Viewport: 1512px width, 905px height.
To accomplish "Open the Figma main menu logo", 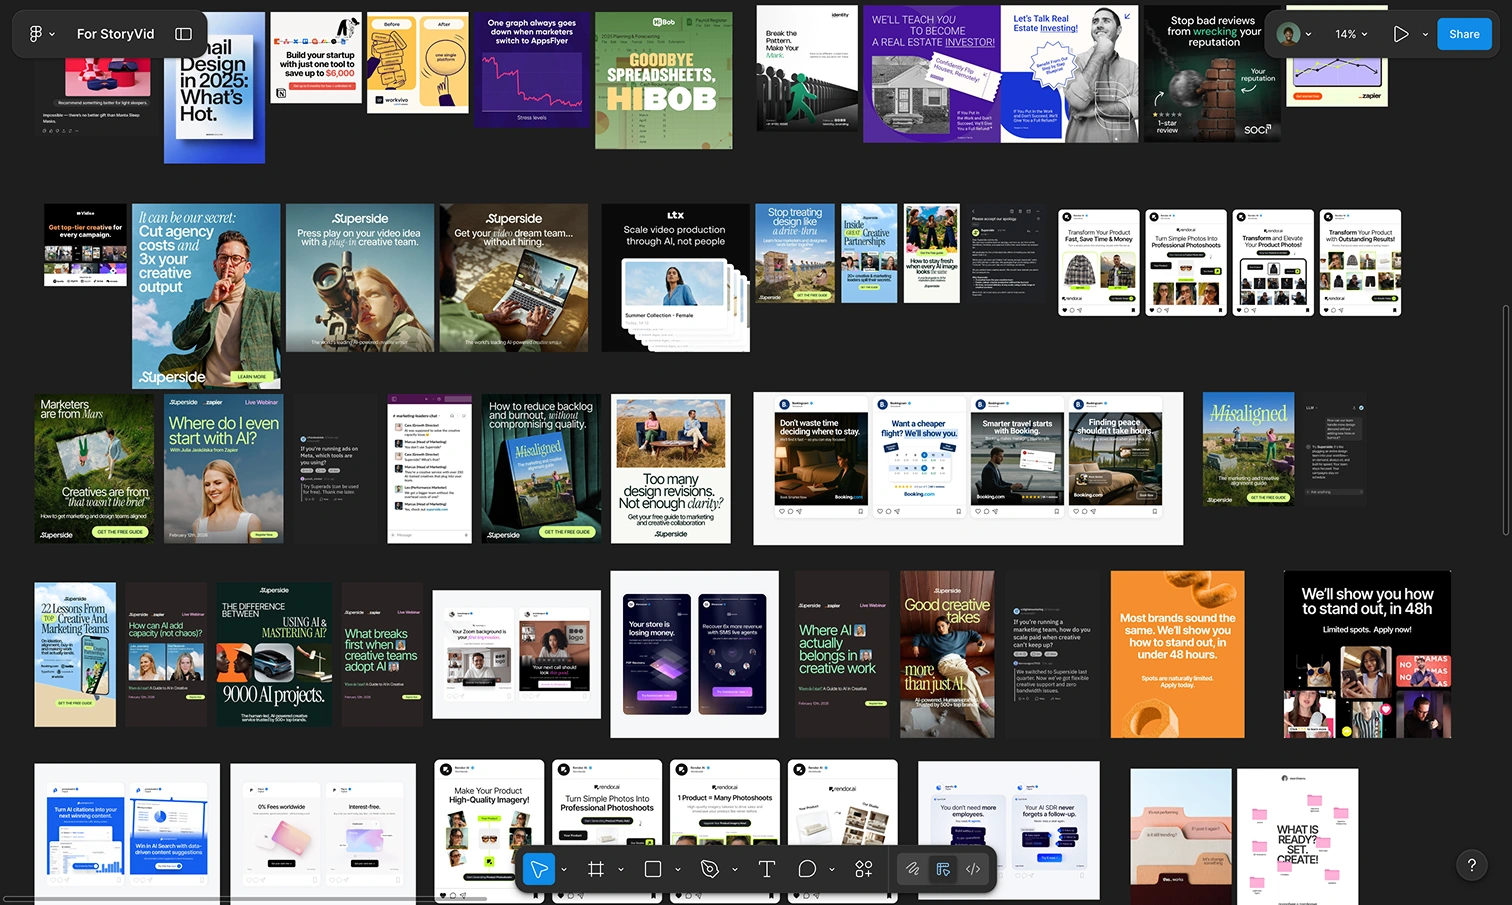I will pyautogui.click(x=34, y=33).
